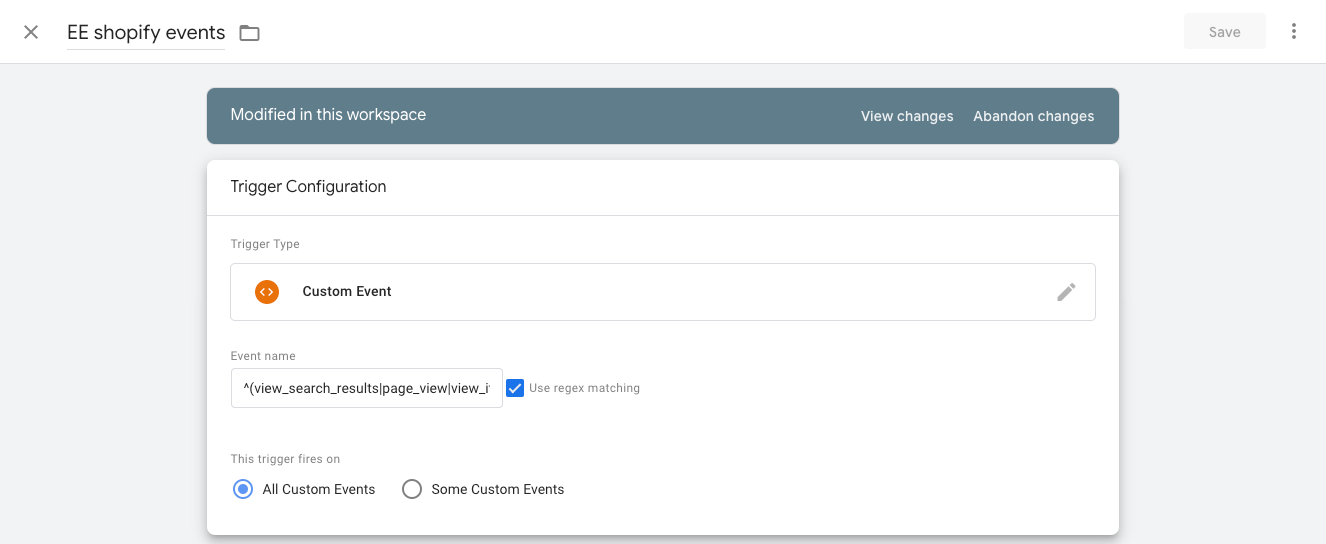Click the 'Modified in this workspace' banner text
This screenshot has height=544, width=1326.
(x=328, y=115)
